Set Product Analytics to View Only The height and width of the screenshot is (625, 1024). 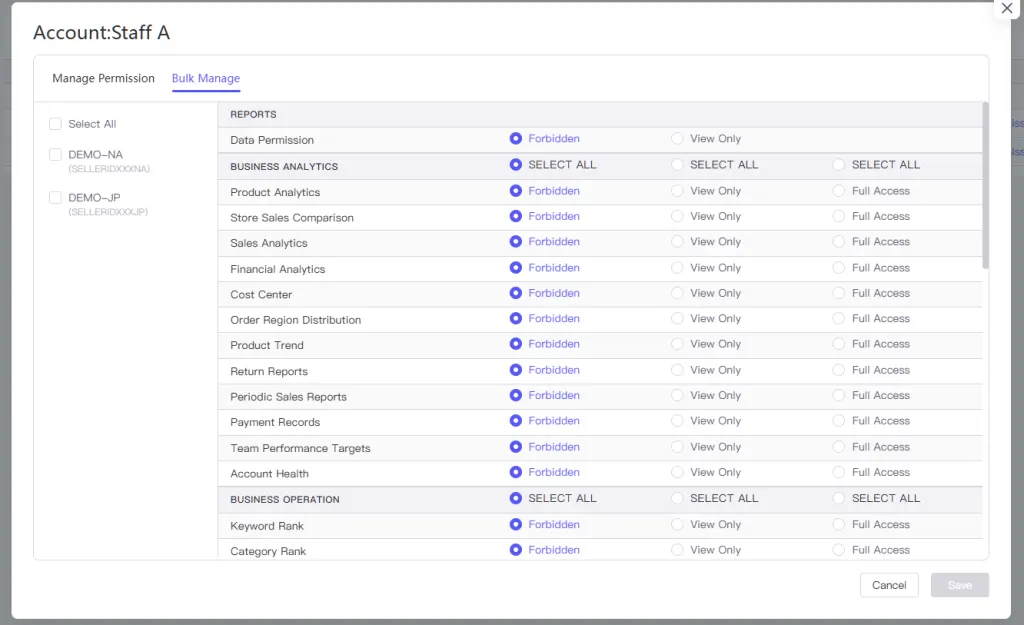point(677,191)
